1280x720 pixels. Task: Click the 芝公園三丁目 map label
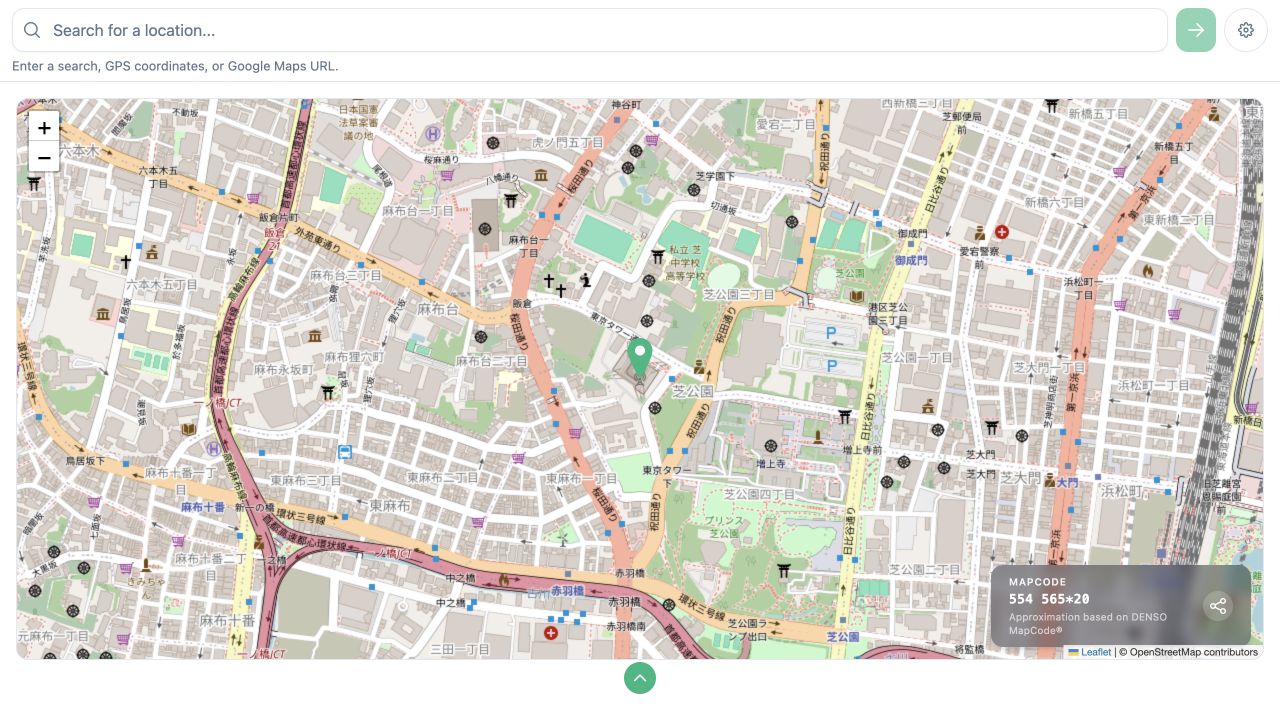pyautogui.click(x=739, y=295)
